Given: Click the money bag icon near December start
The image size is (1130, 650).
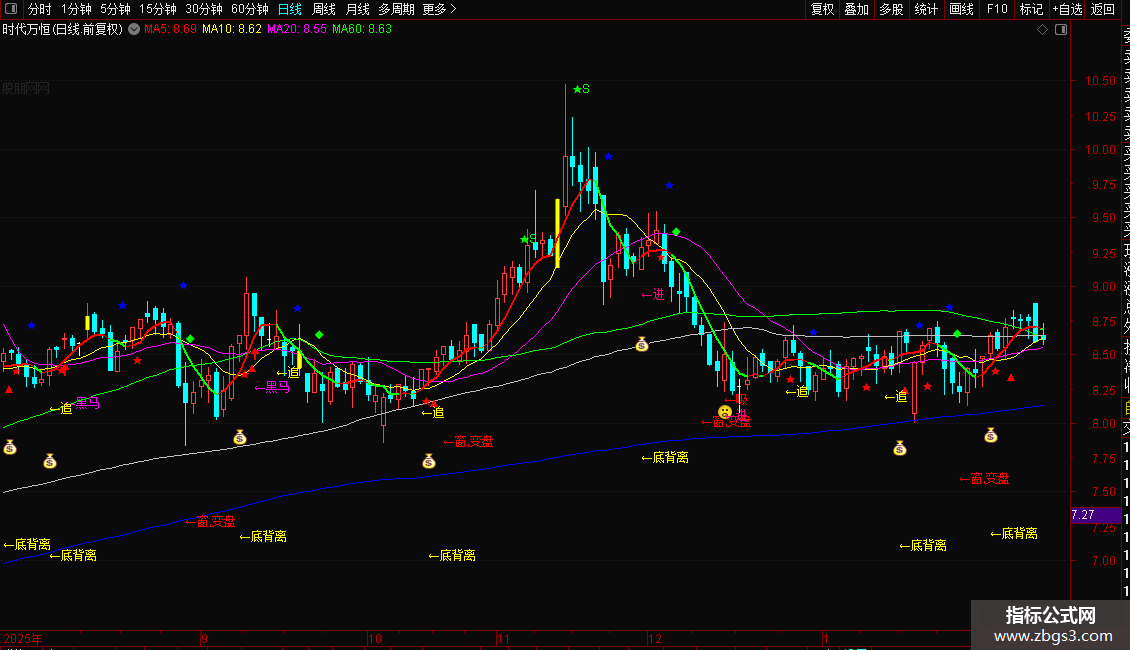Looking at the screenshot, I should [641, 344].
